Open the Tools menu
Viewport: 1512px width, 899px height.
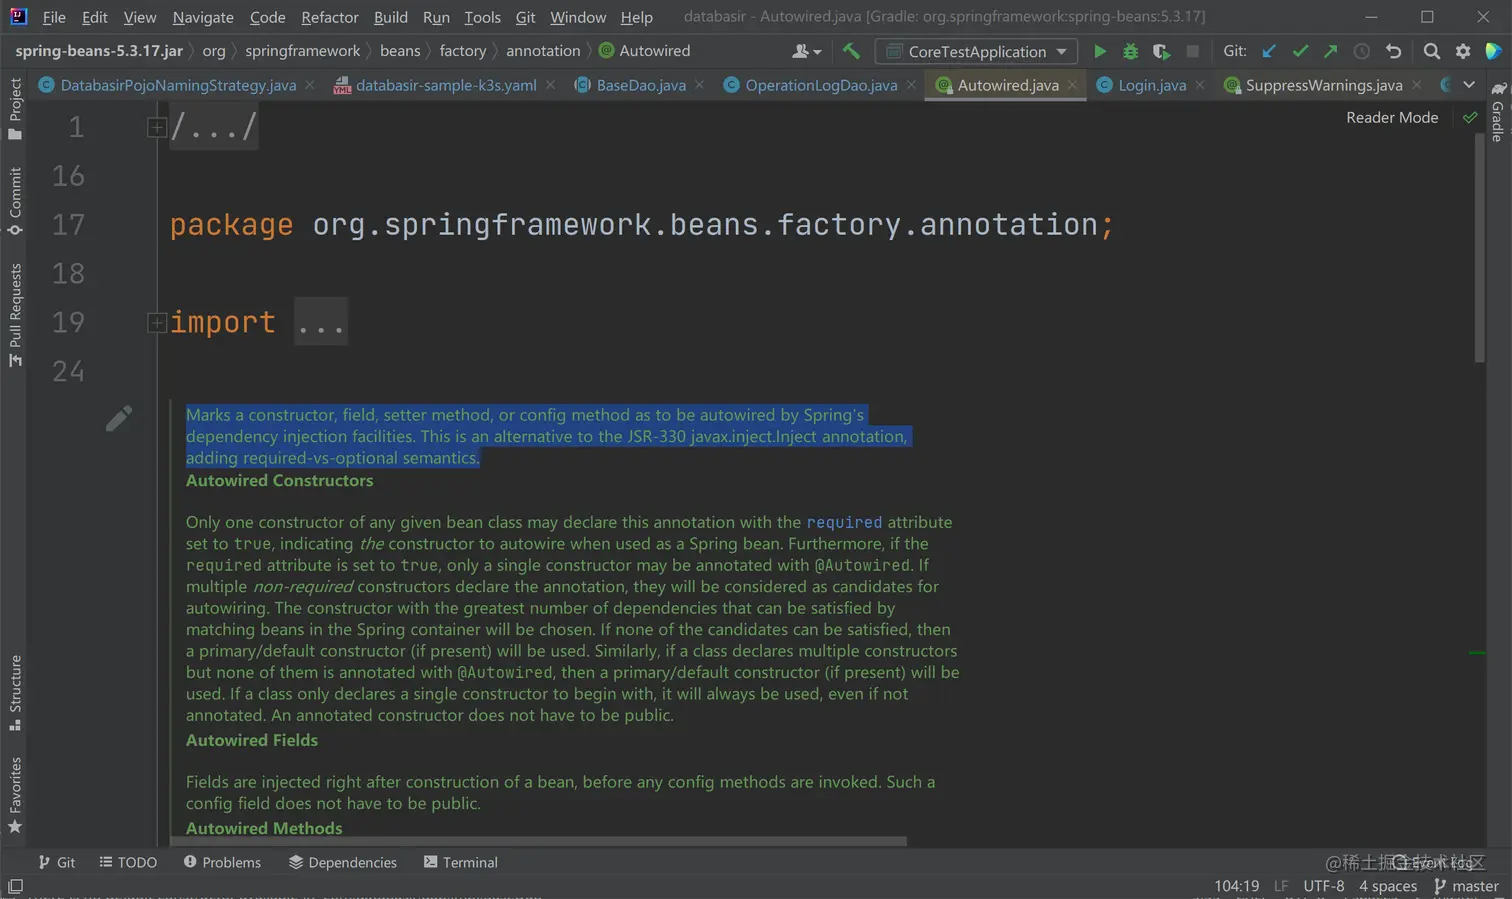point(482,17)
